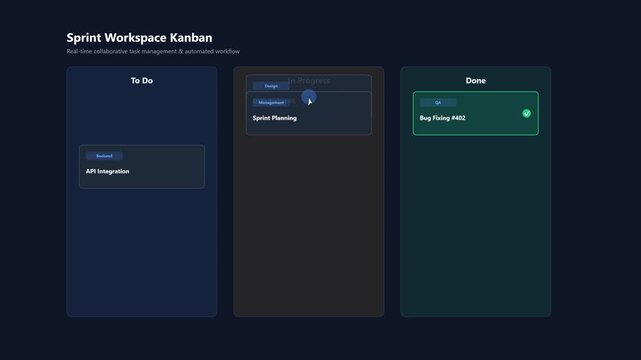Click the Design tag on the dragged card
The width and height of the screenshot is (641, 360).
(271, 86)
